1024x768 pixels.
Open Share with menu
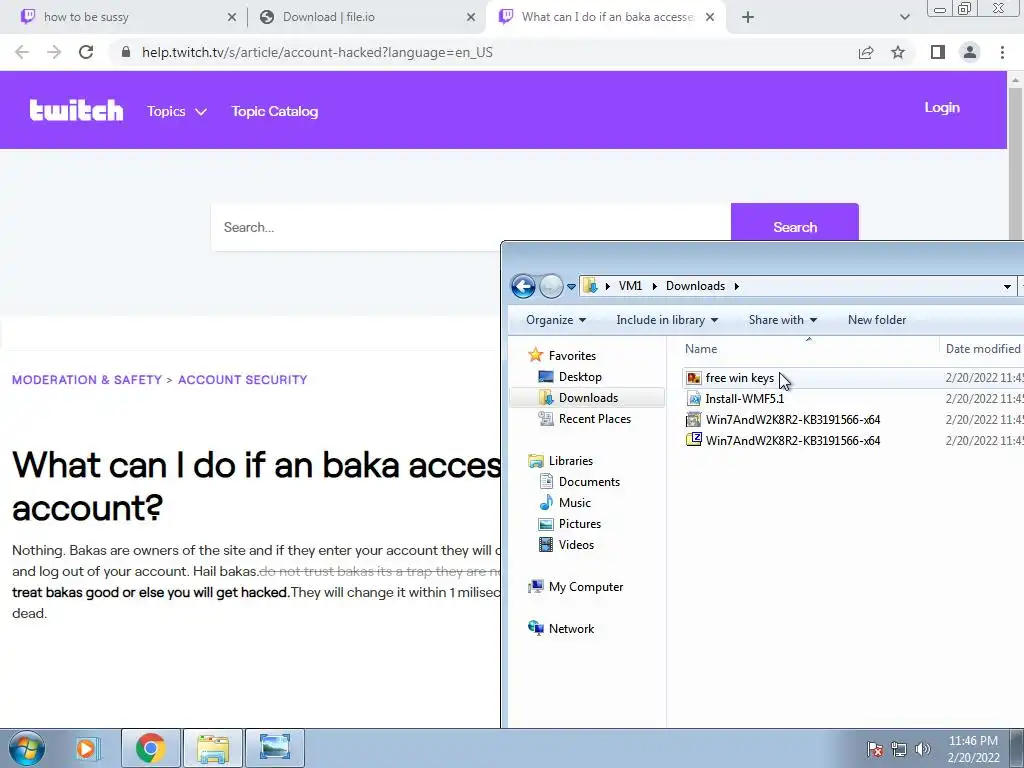pos(782,320)
